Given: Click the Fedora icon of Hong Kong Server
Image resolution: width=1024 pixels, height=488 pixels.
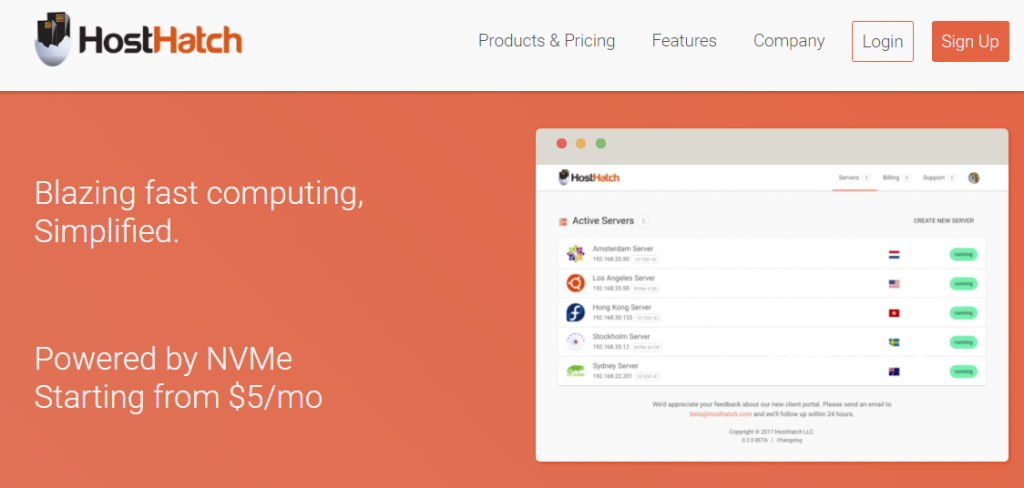Looking at the screenshot, I should (575, 312).
